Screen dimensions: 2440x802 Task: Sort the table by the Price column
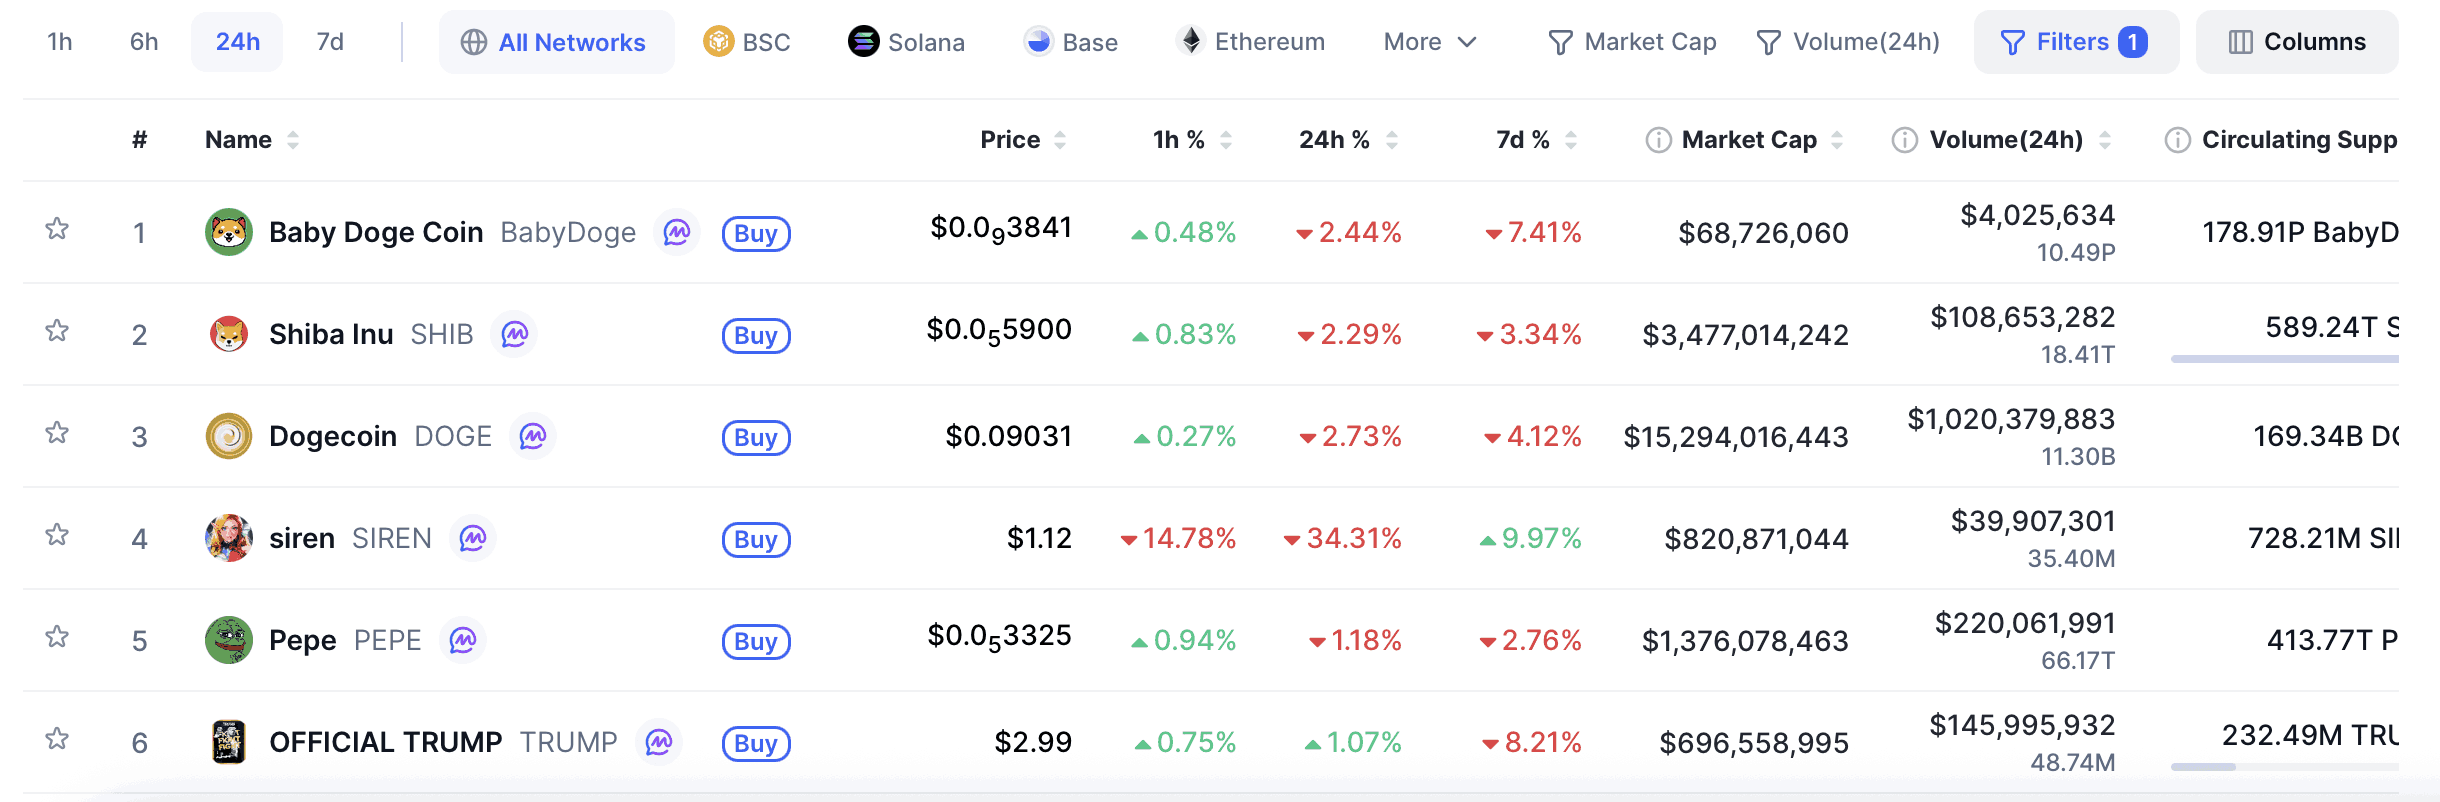(1010, 140)
